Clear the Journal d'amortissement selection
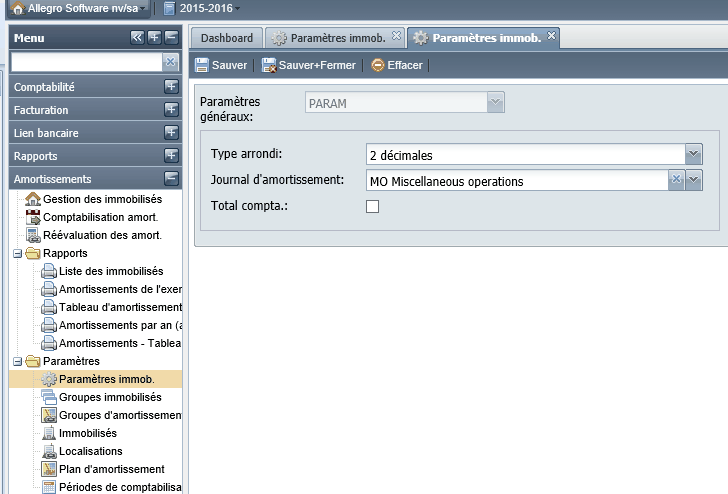The width and height of the screenshot is (728, 494). pos(676,180)
